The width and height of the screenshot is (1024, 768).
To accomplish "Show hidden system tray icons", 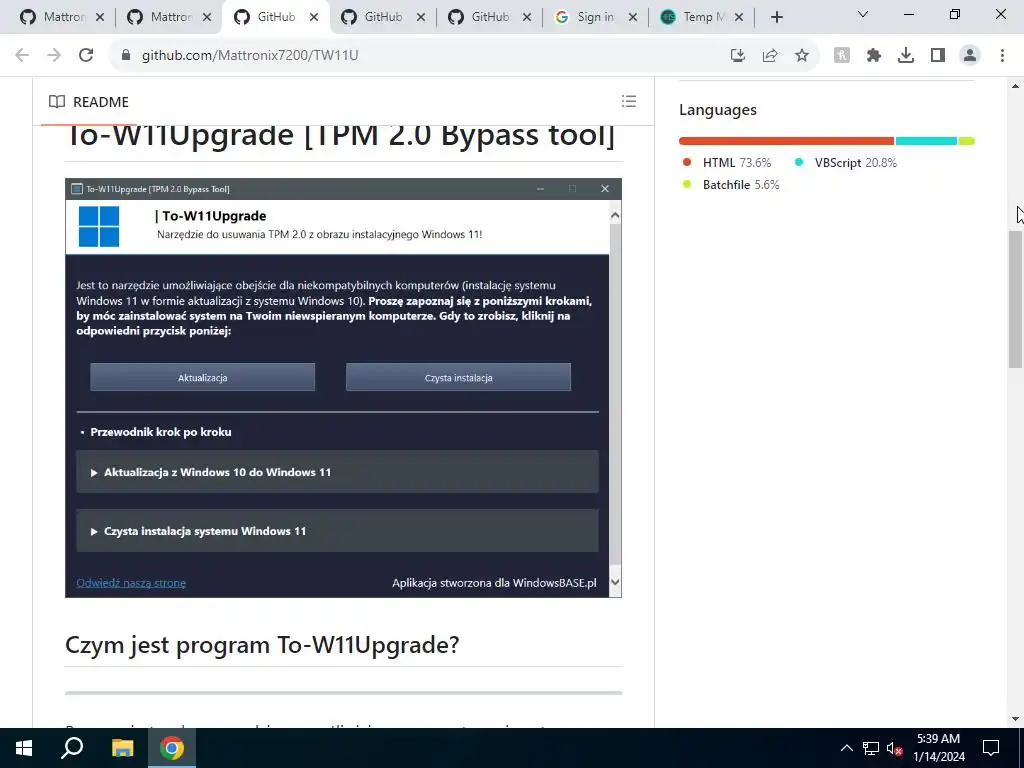I will point(846,748).
